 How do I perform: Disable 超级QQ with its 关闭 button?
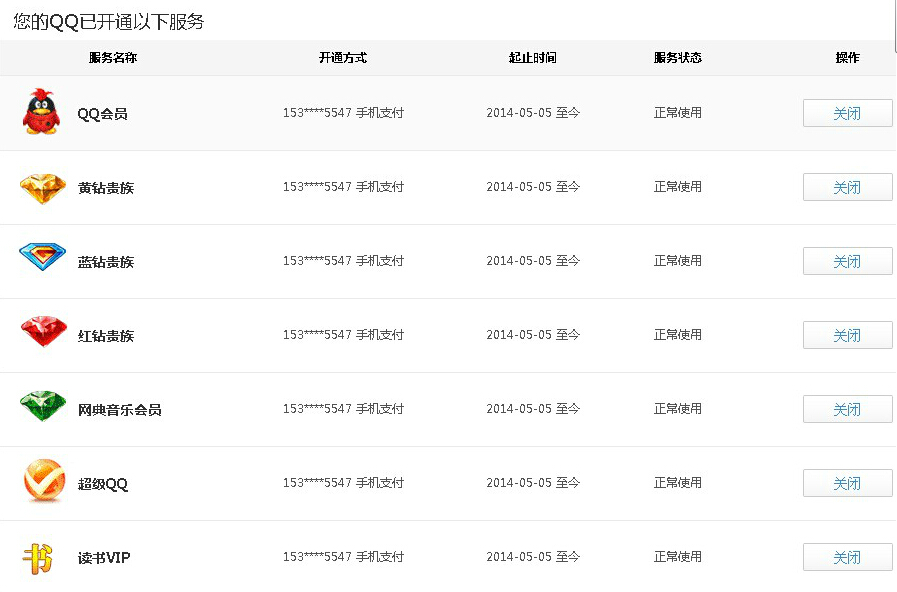click(x=847, y=483)
